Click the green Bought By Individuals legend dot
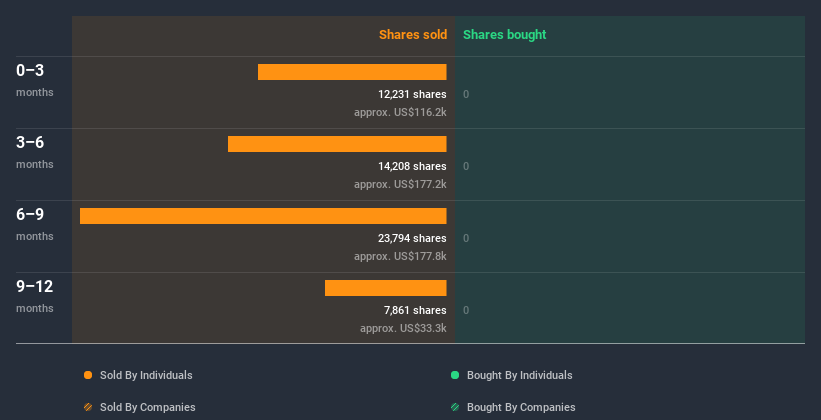 point(455,375)
